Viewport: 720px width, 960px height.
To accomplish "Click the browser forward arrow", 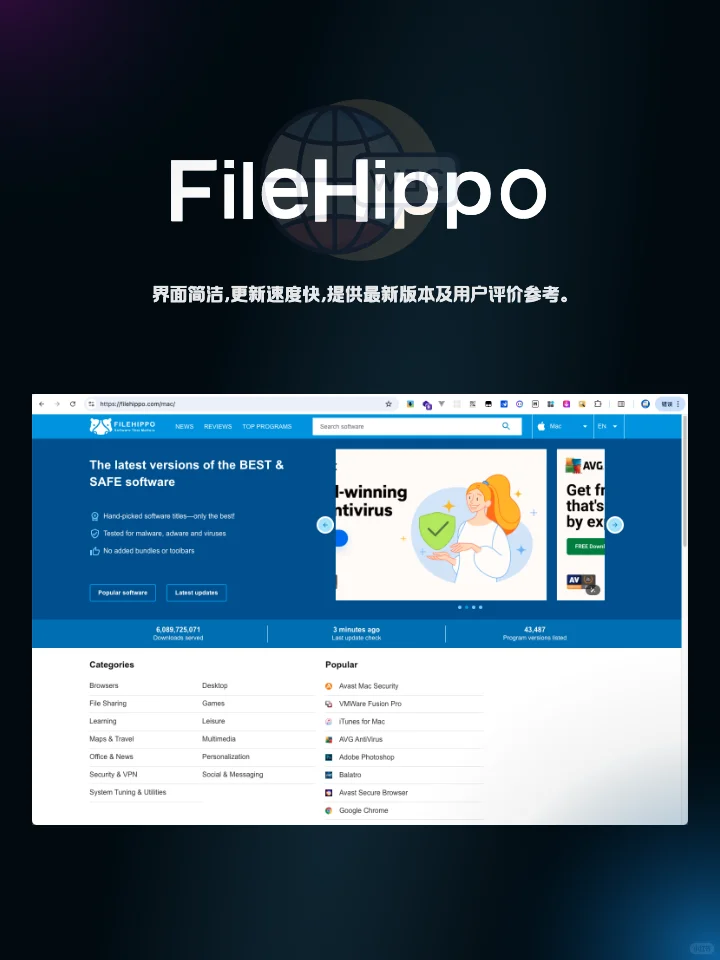I will tap(58, 404).
